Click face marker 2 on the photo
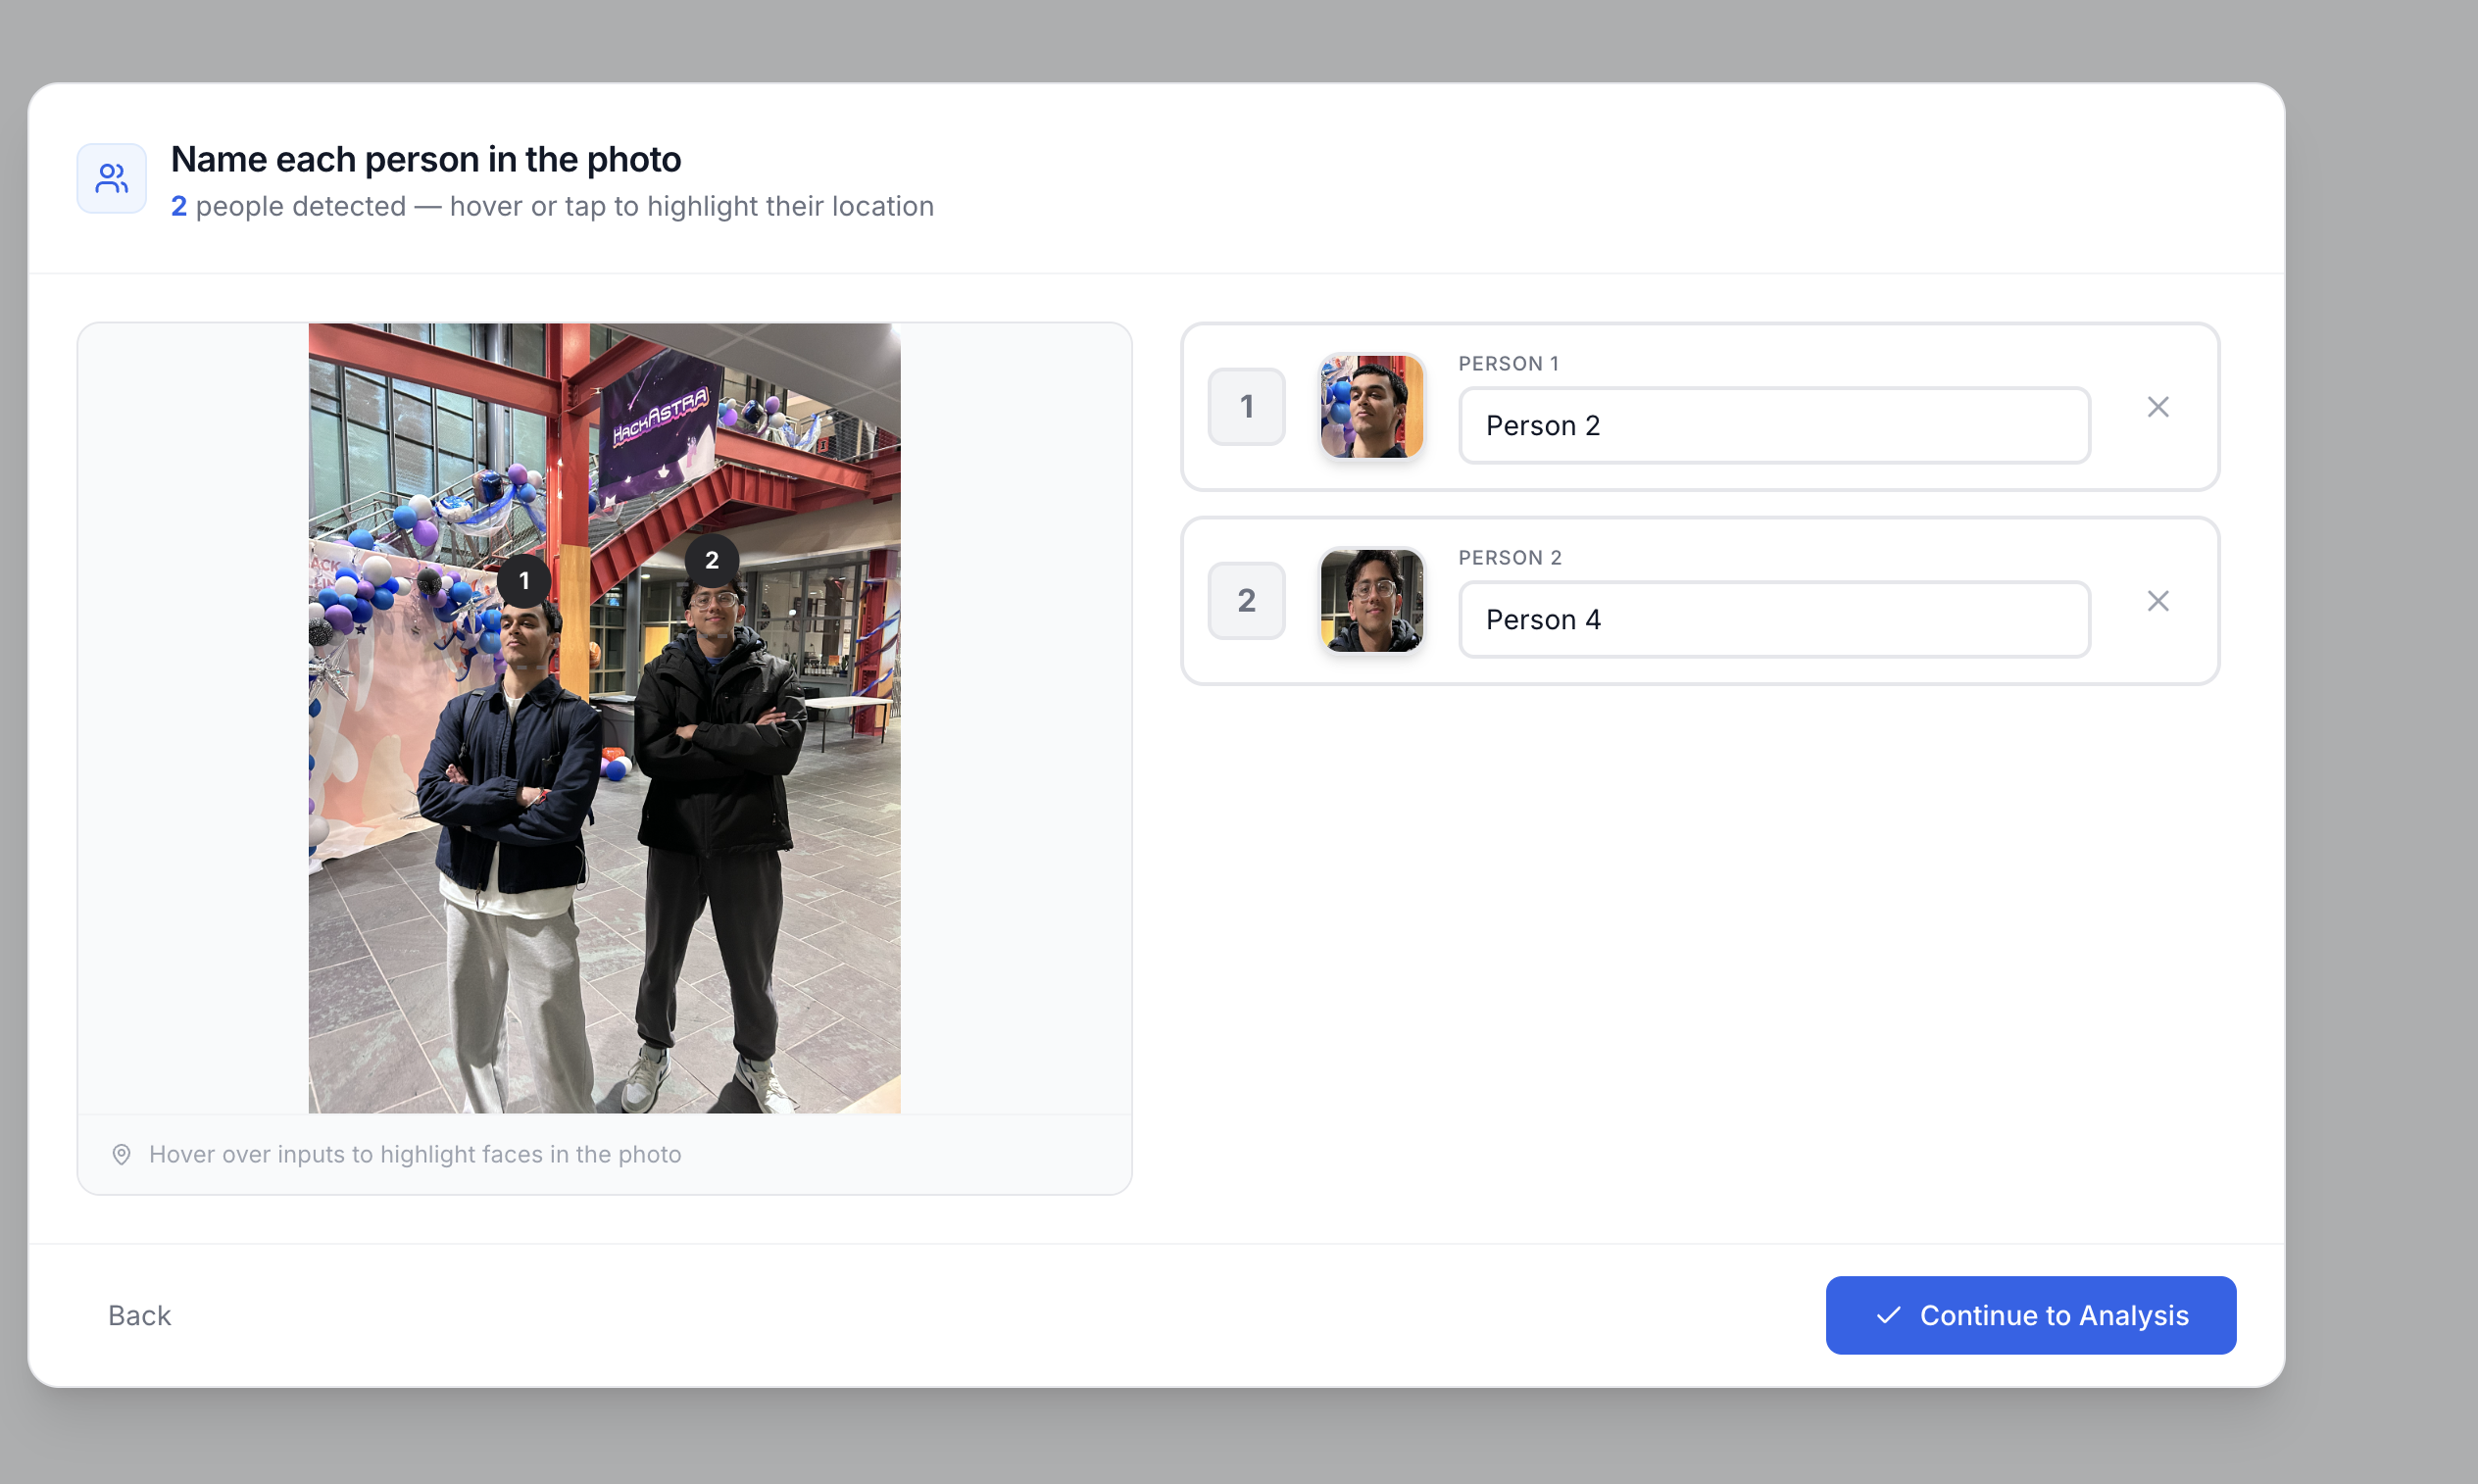 [x=711, y=560]
